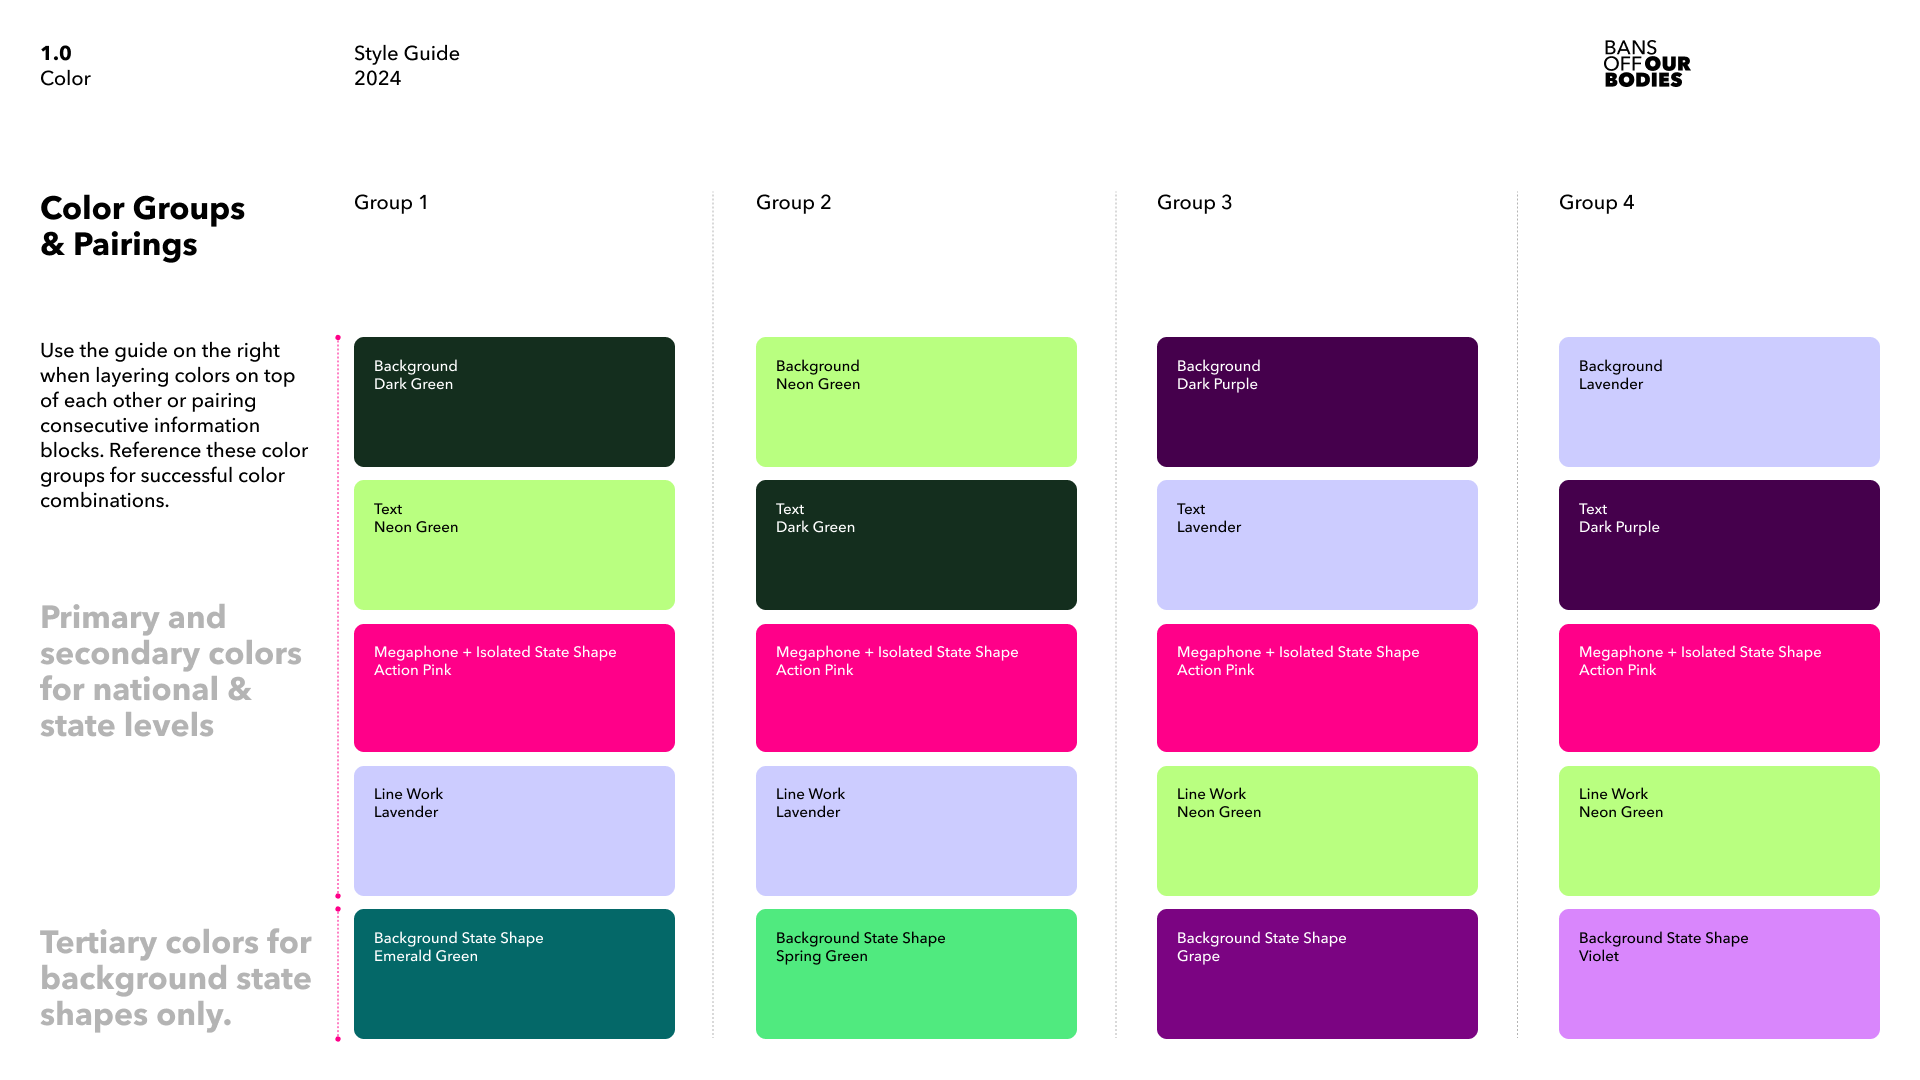Choose the Action Pink swatch in Group 3
This screenshot has height=1080, width=1920.
pyautogui.click(x=1317, y=688)
